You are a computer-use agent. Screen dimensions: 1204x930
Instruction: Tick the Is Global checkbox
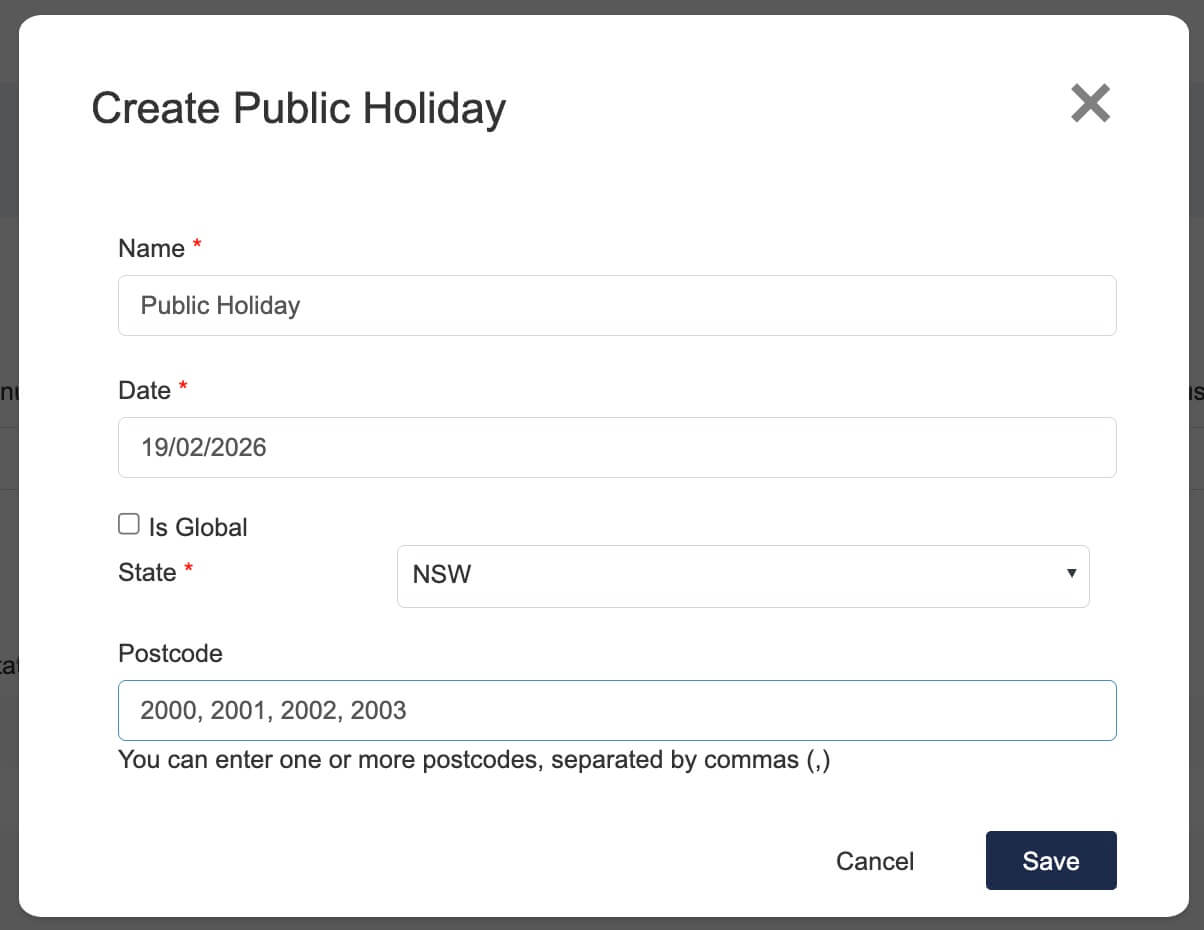point(129,525)
